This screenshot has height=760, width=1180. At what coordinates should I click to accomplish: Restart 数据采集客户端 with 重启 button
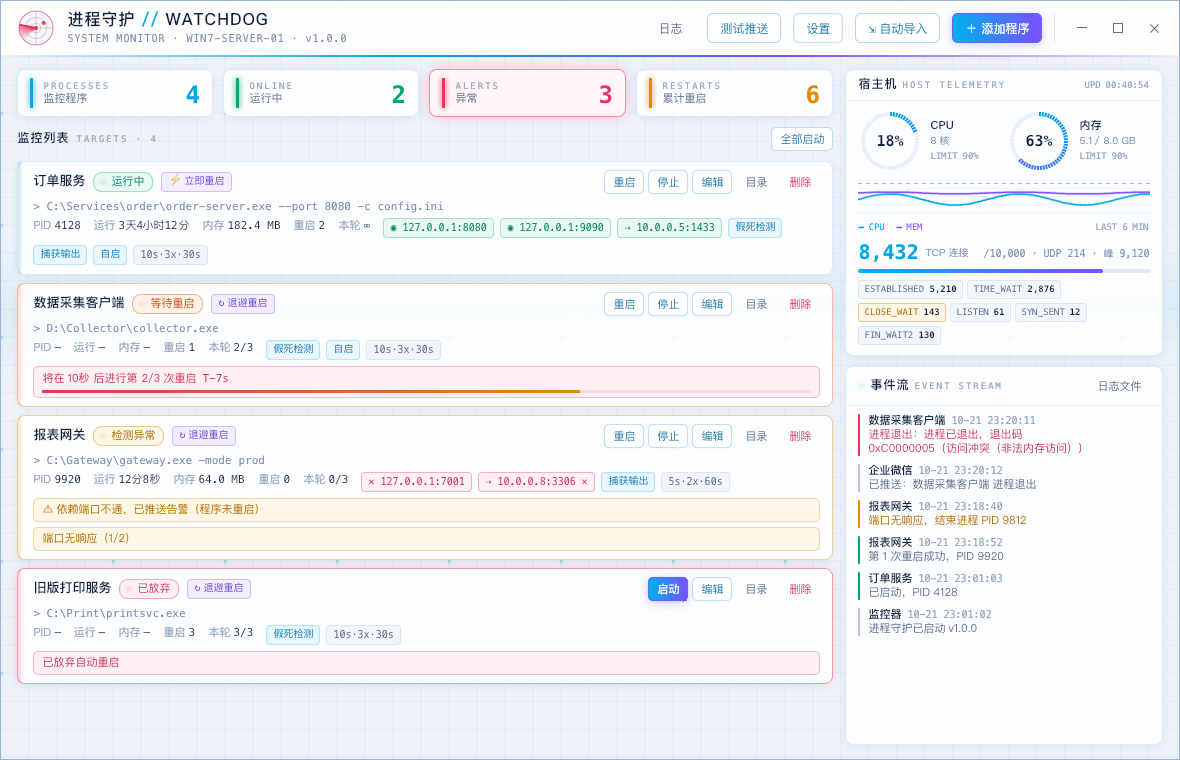pos(624,304)
